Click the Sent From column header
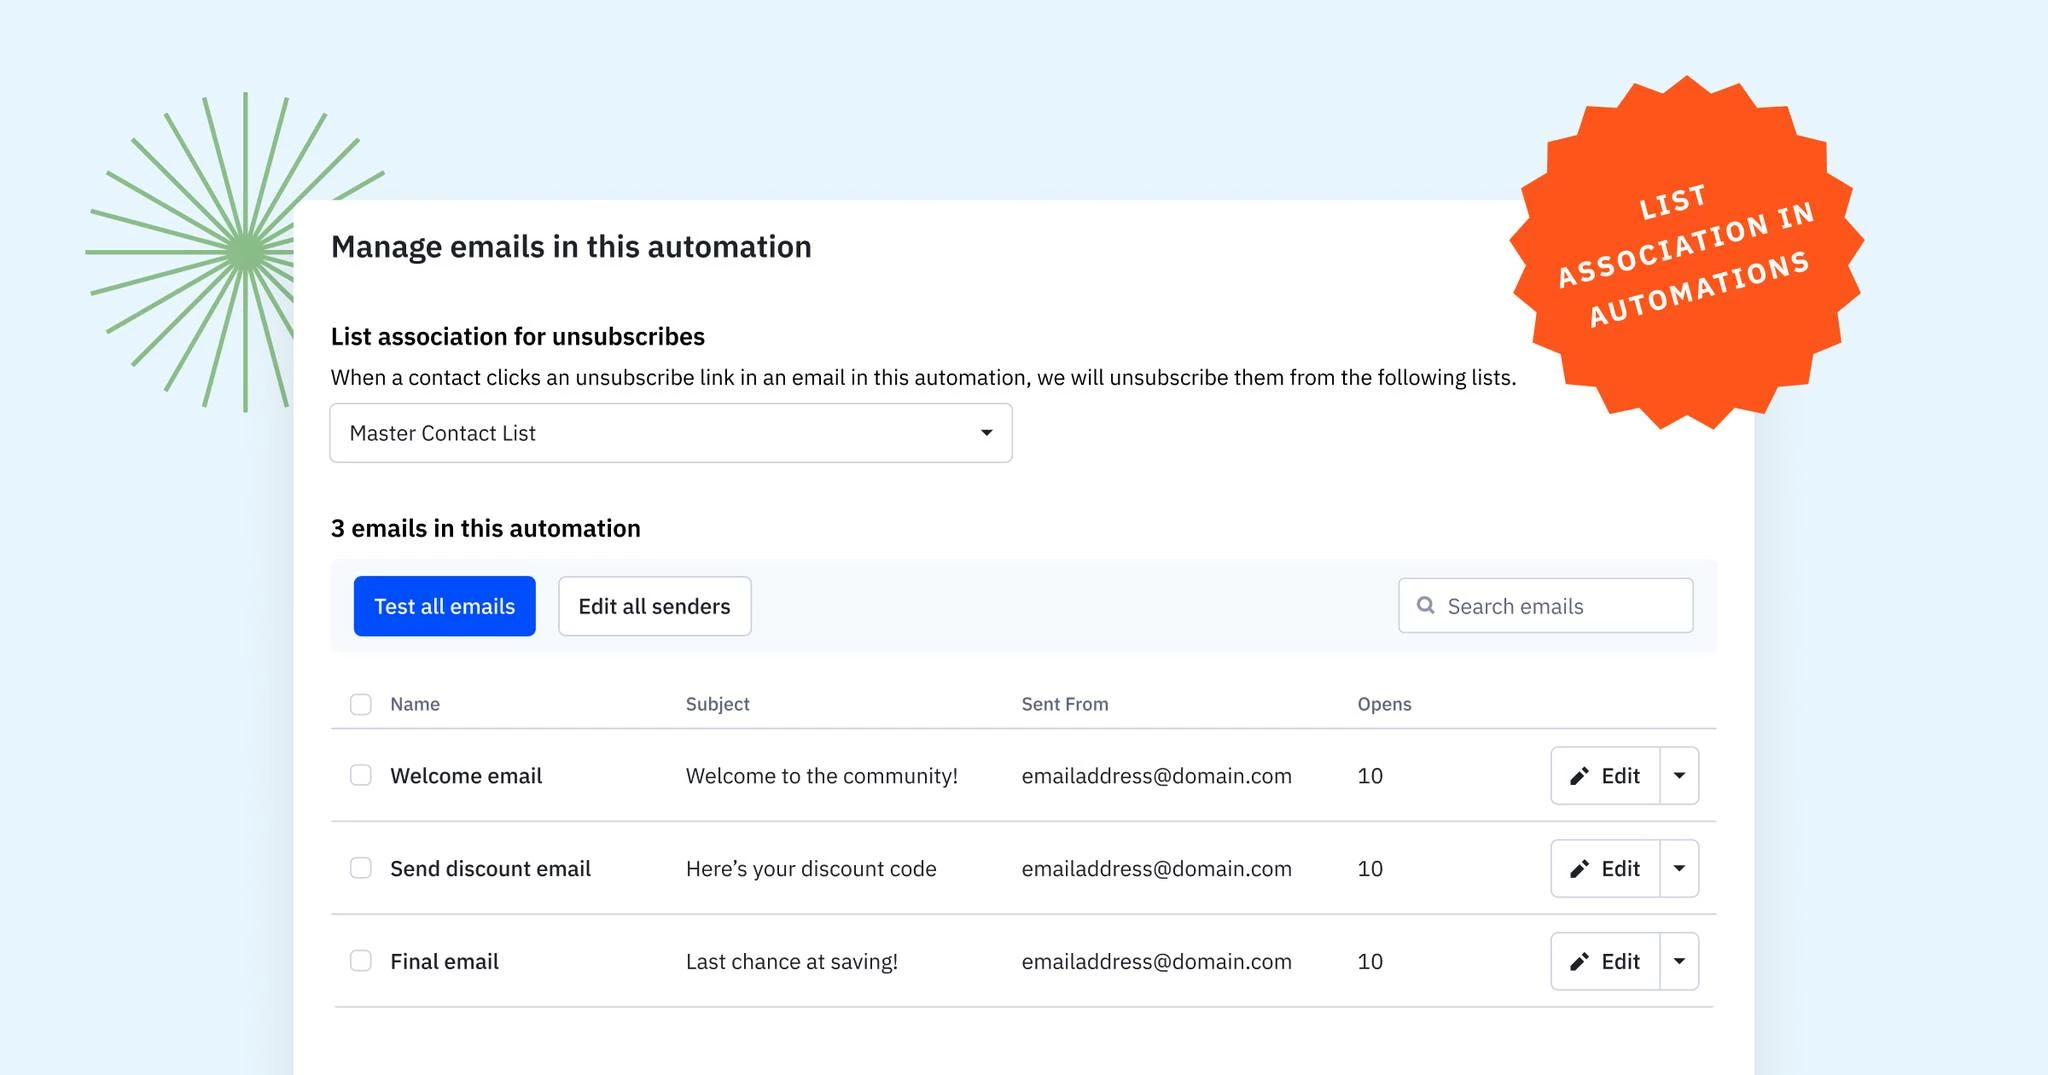2048x1075 pixels. (x=1064, y=704)
